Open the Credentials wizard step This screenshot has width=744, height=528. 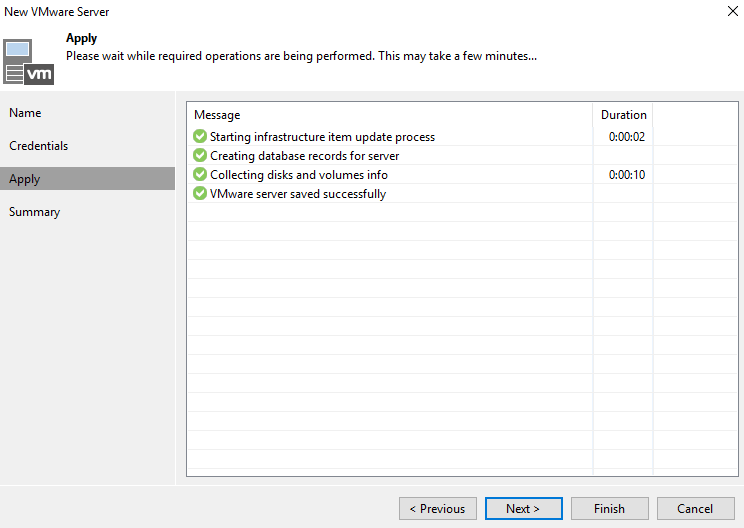pyautogui.click(x=87, y=146)
